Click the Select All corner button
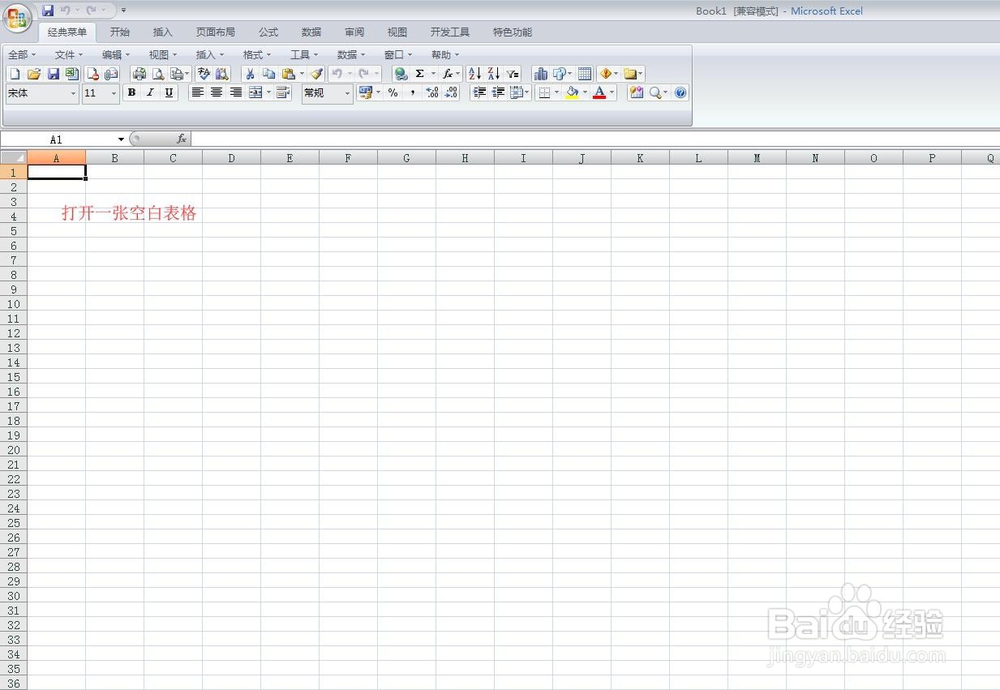 [x=13, y=158]
